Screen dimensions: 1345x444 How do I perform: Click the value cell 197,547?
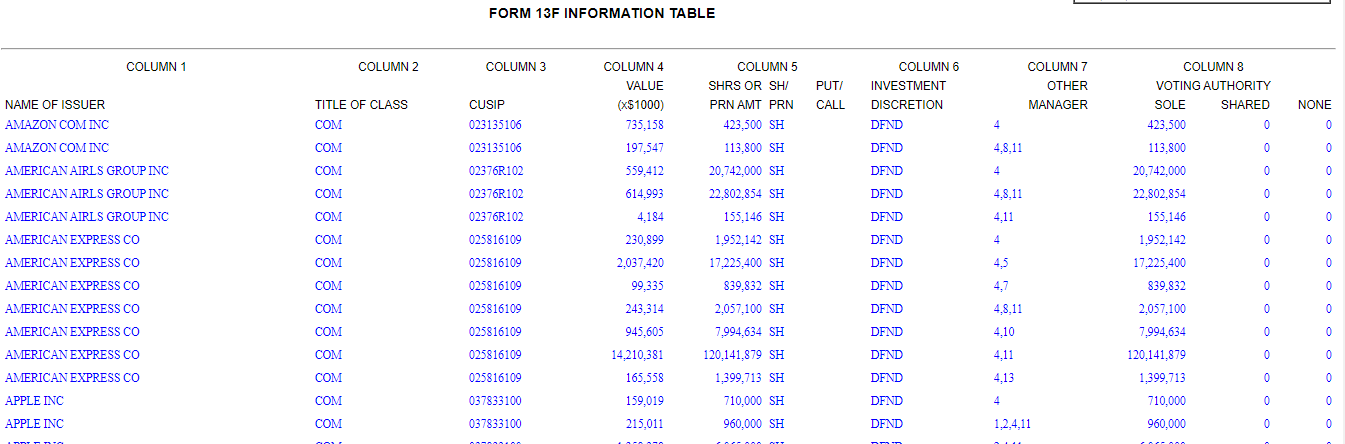pyautogui.click(x=644, y=148)
